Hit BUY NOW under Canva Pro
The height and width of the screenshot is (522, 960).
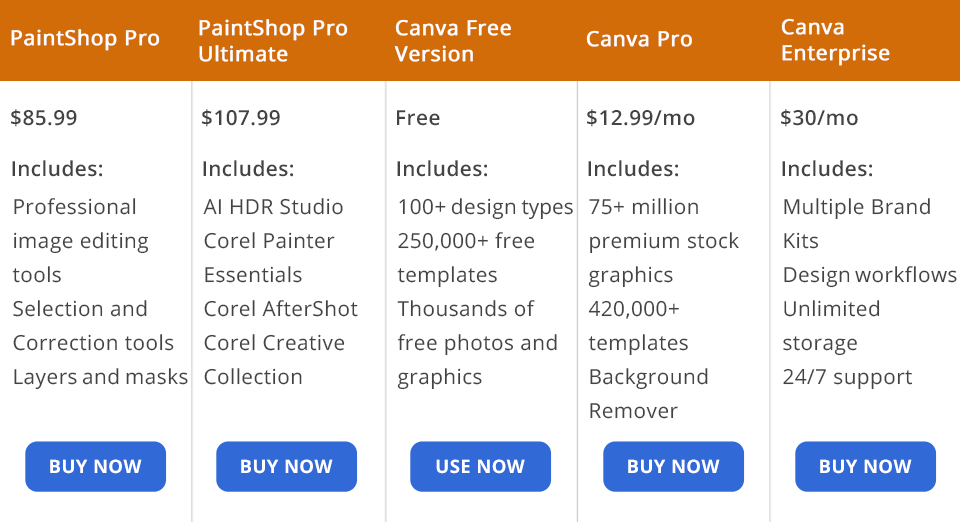pos(673,466)
